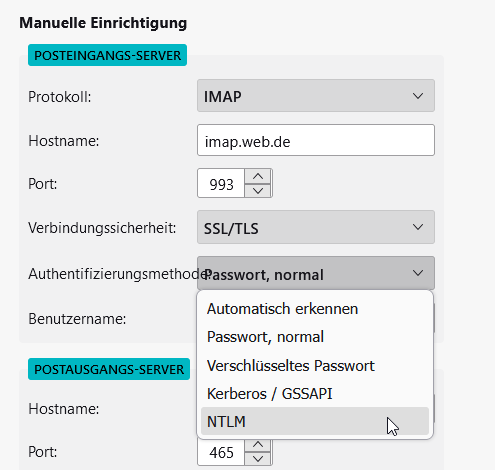Click the outgoing port 465 field
This screenshot has height=470, width=495.
[221, 452]
